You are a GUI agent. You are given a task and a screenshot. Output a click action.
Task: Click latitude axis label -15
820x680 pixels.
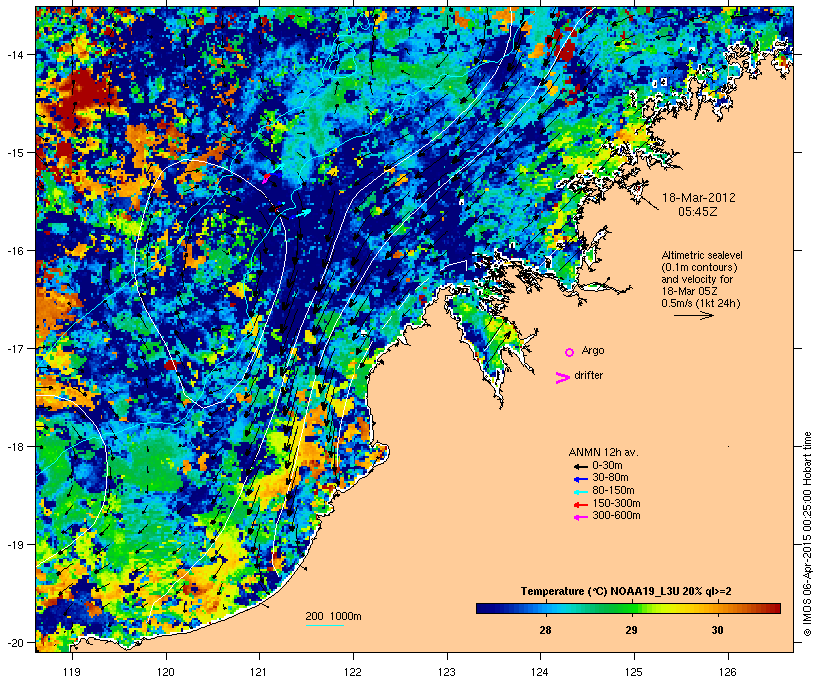click(14, 153)
